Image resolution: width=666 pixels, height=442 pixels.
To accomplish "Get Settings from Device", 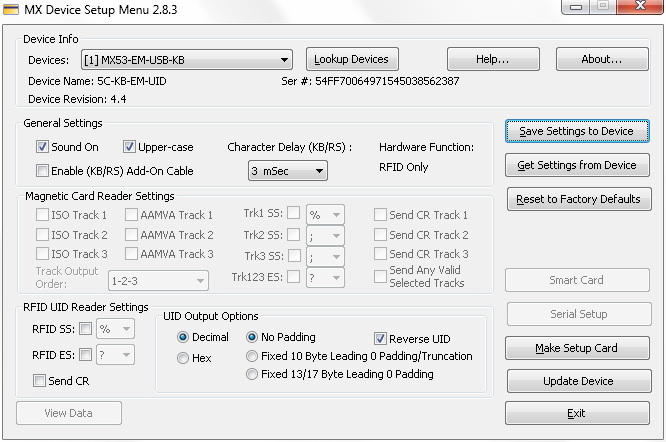I will 577,165.
